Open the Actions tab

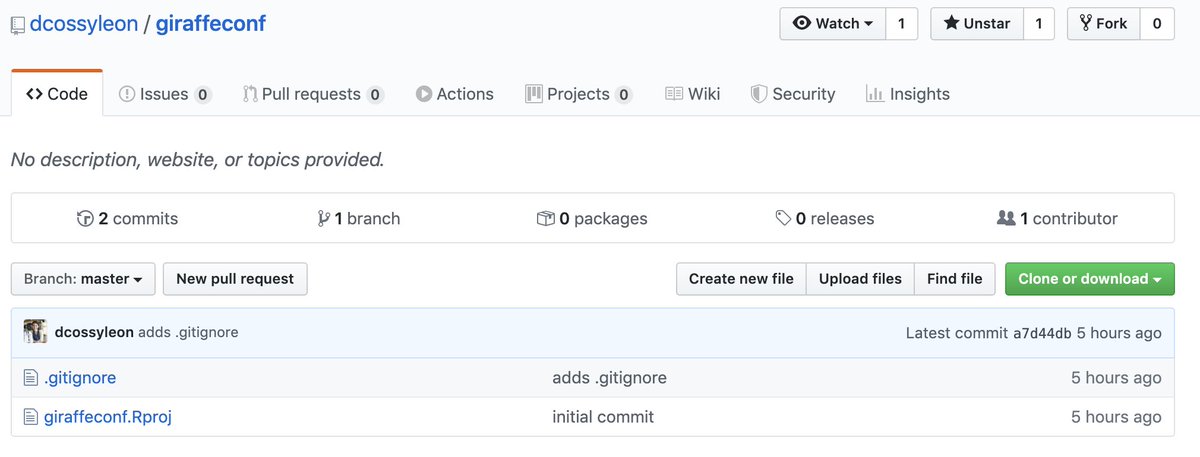(454, 94)
